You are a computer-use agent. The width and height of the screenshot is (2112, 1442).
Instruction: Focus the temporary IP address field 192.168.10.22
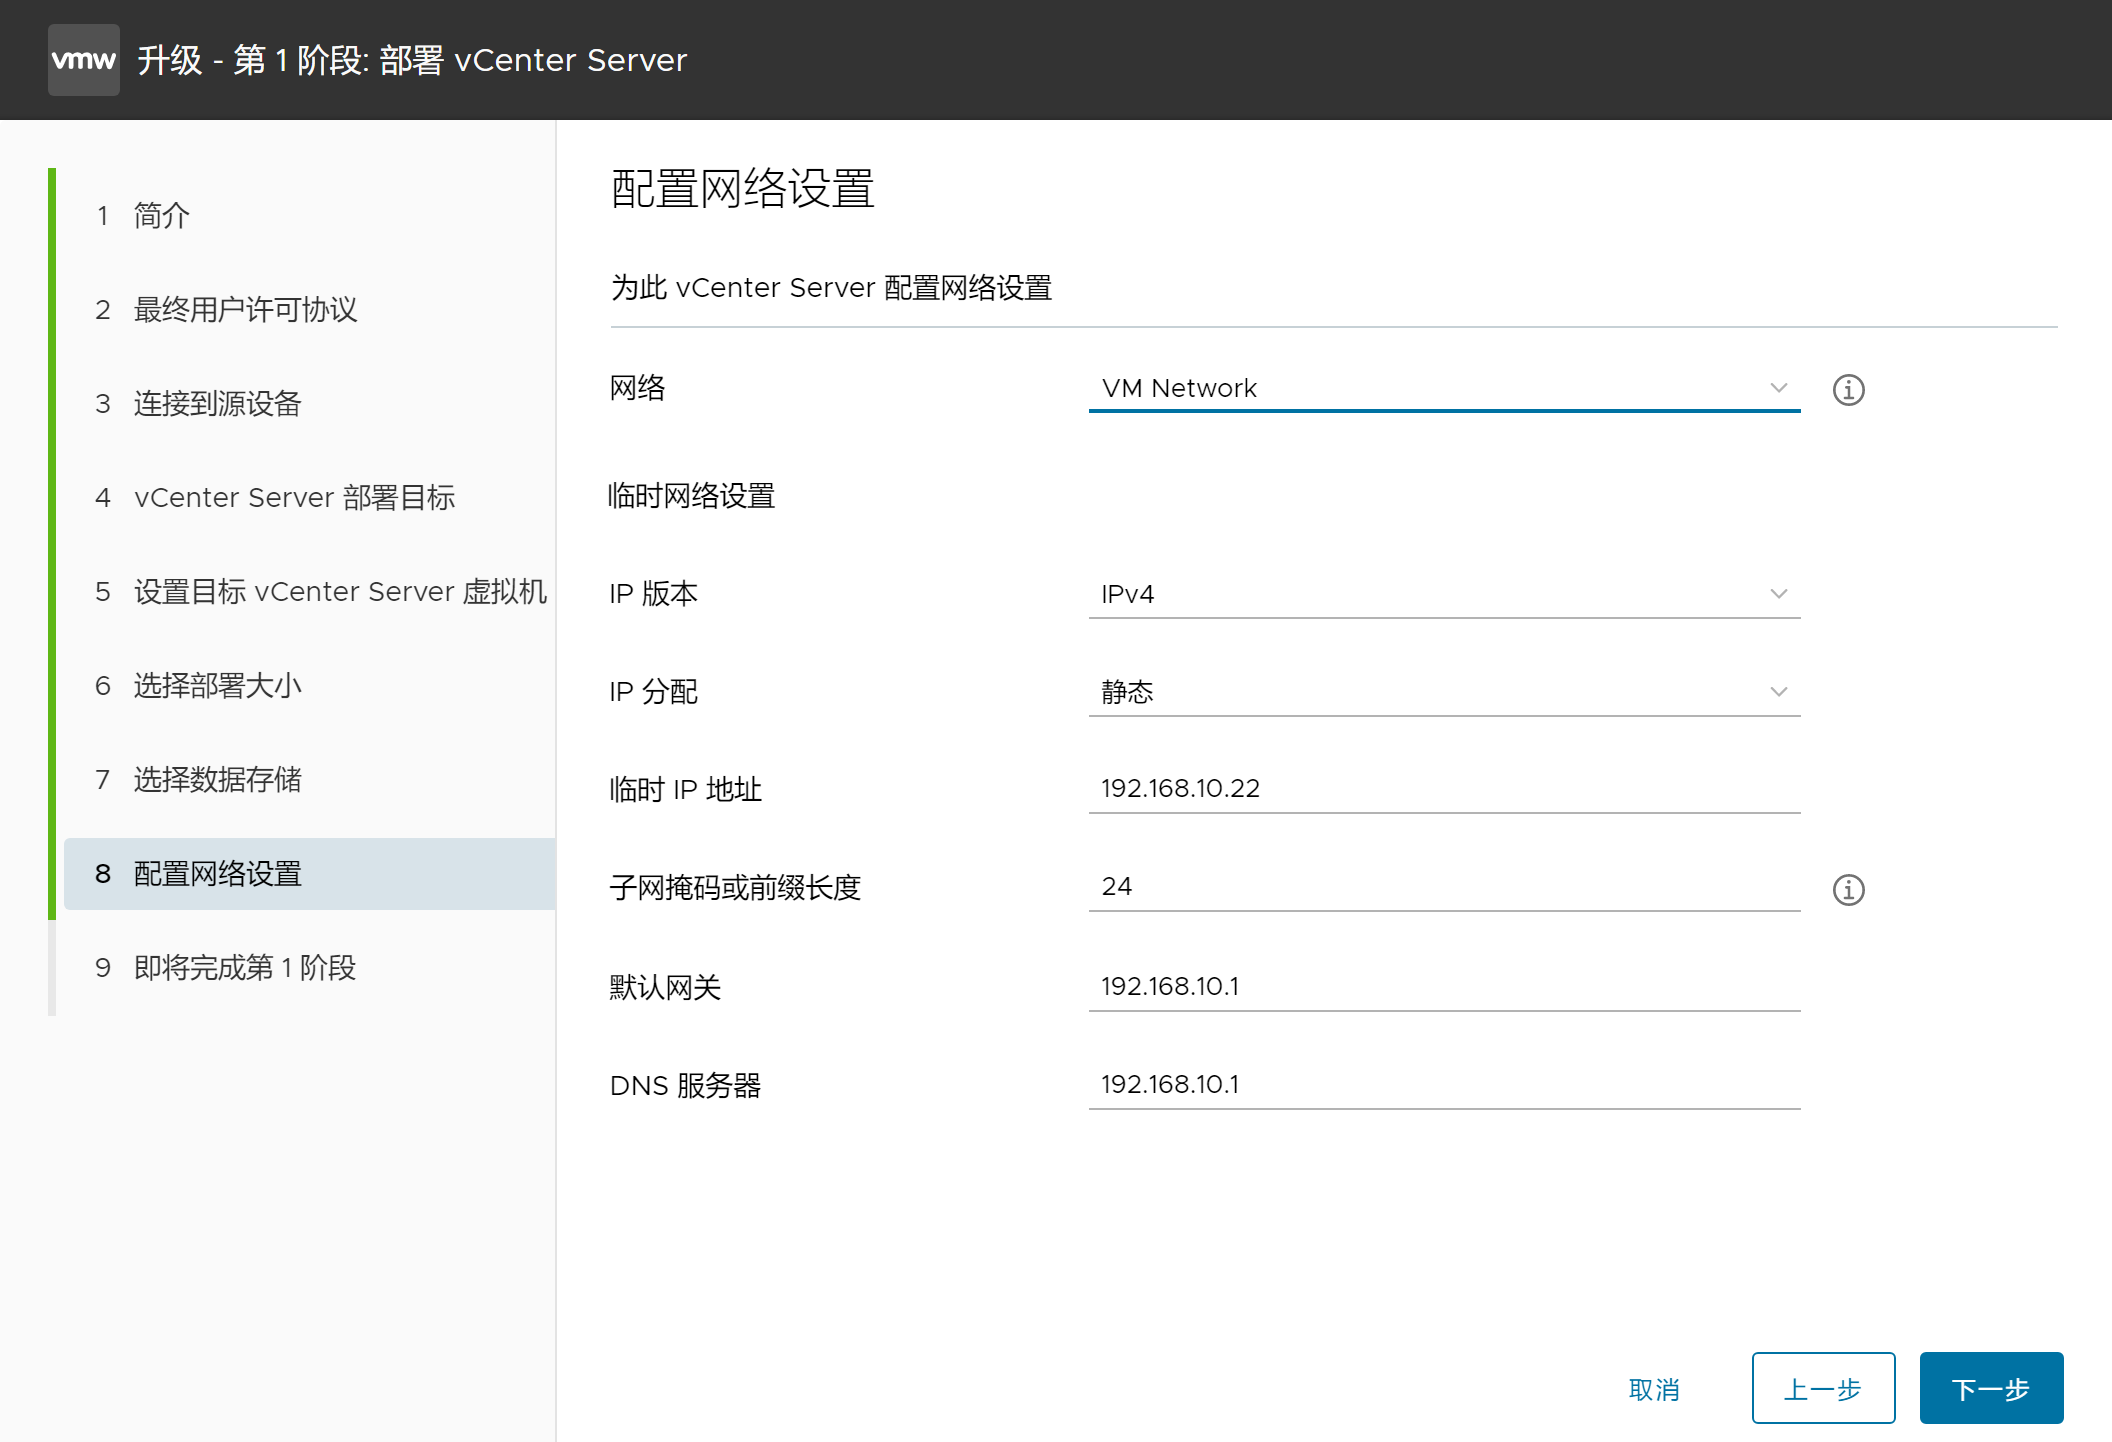pos(1444,788)
